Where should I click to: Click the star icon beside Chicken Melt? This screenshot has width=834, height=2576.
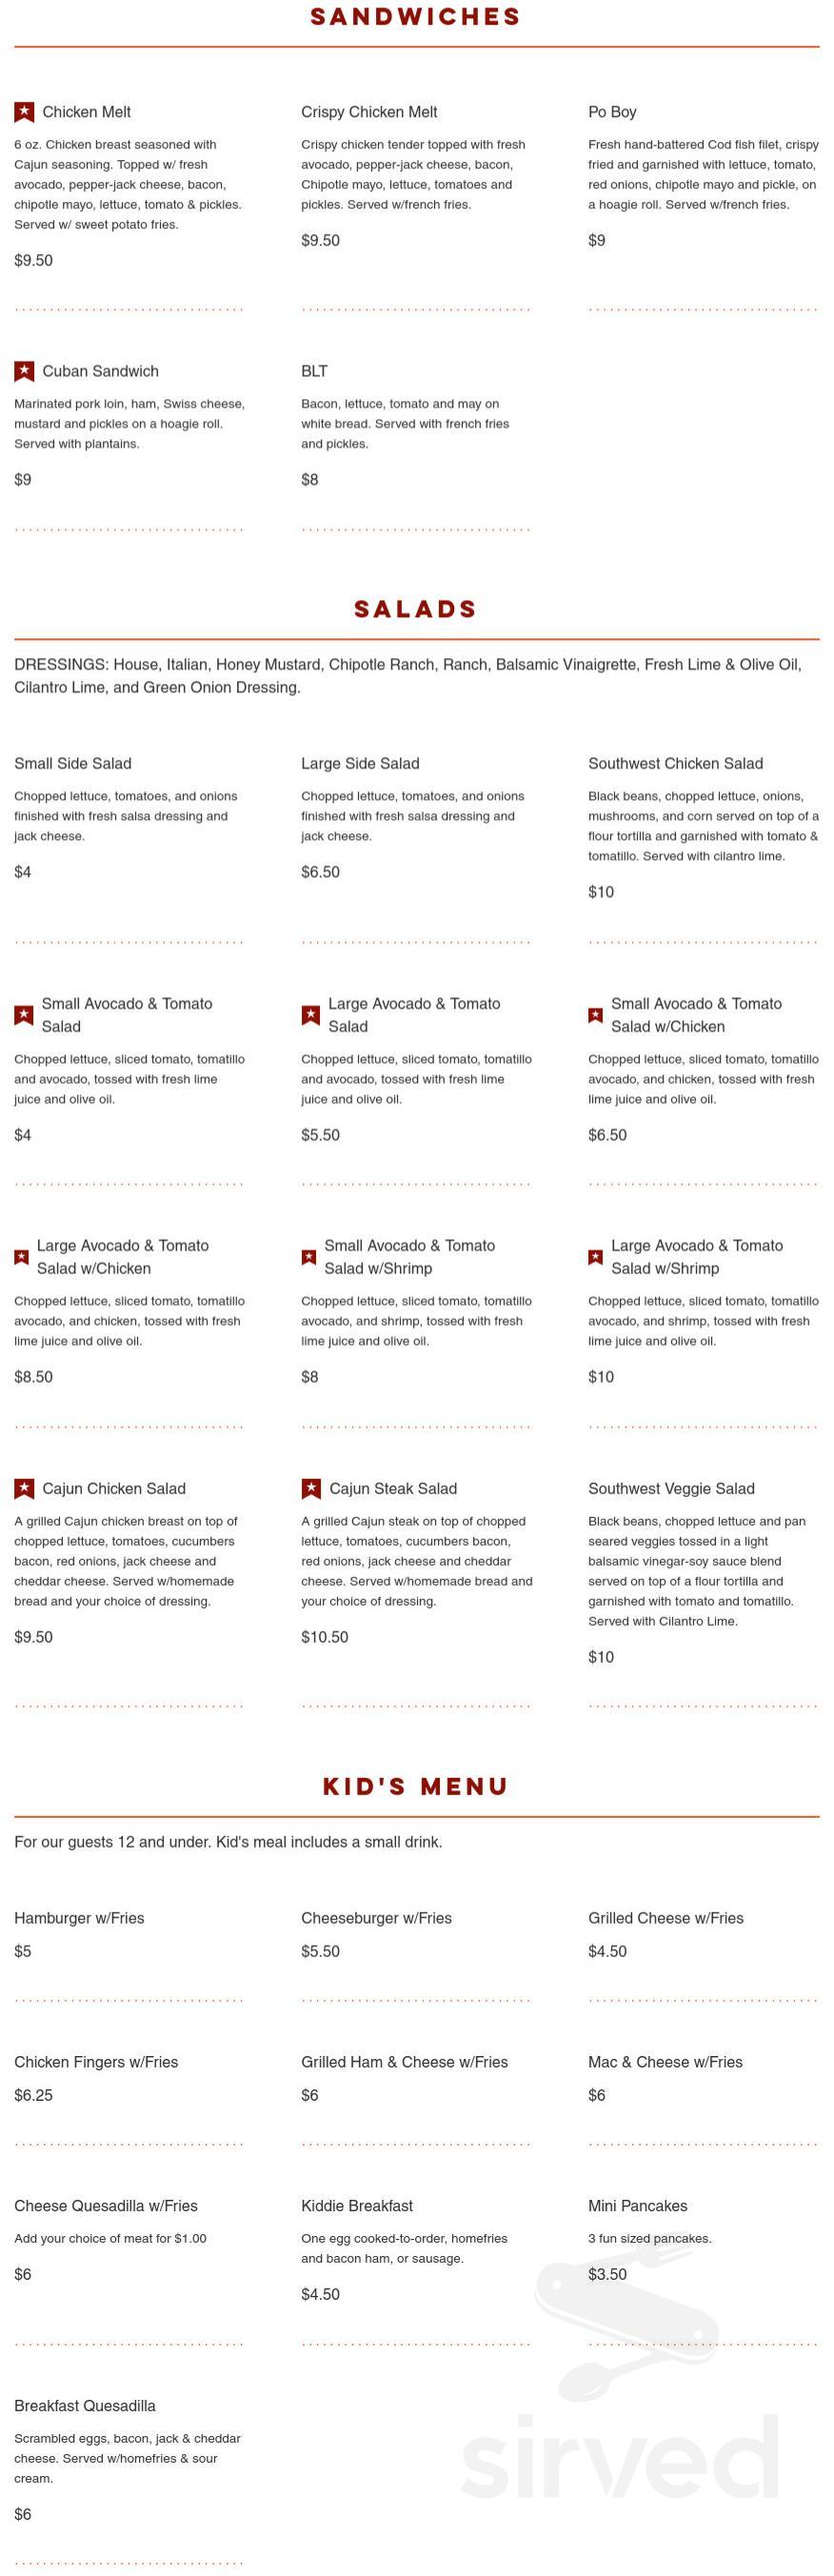coord(24,112)
